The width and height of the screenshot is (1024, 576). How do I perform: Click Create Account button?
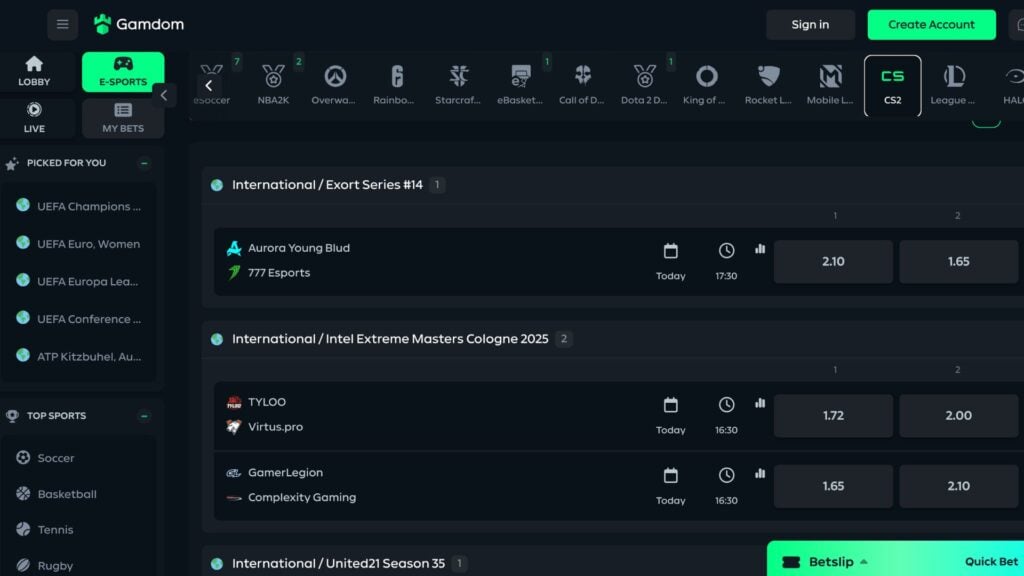[931, 25]
